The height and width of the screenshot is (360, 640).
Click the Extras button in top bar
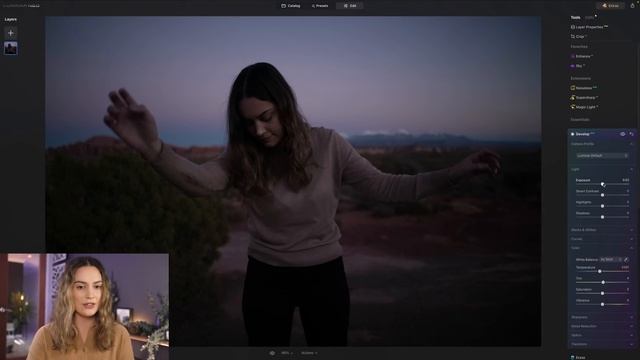(x=611, y=6)
